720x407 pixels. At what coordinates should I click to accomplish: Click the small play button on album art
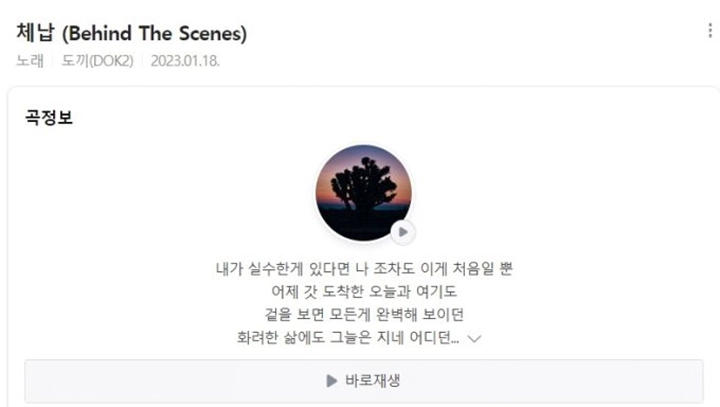pyautogui.click(x=403, y=232)
